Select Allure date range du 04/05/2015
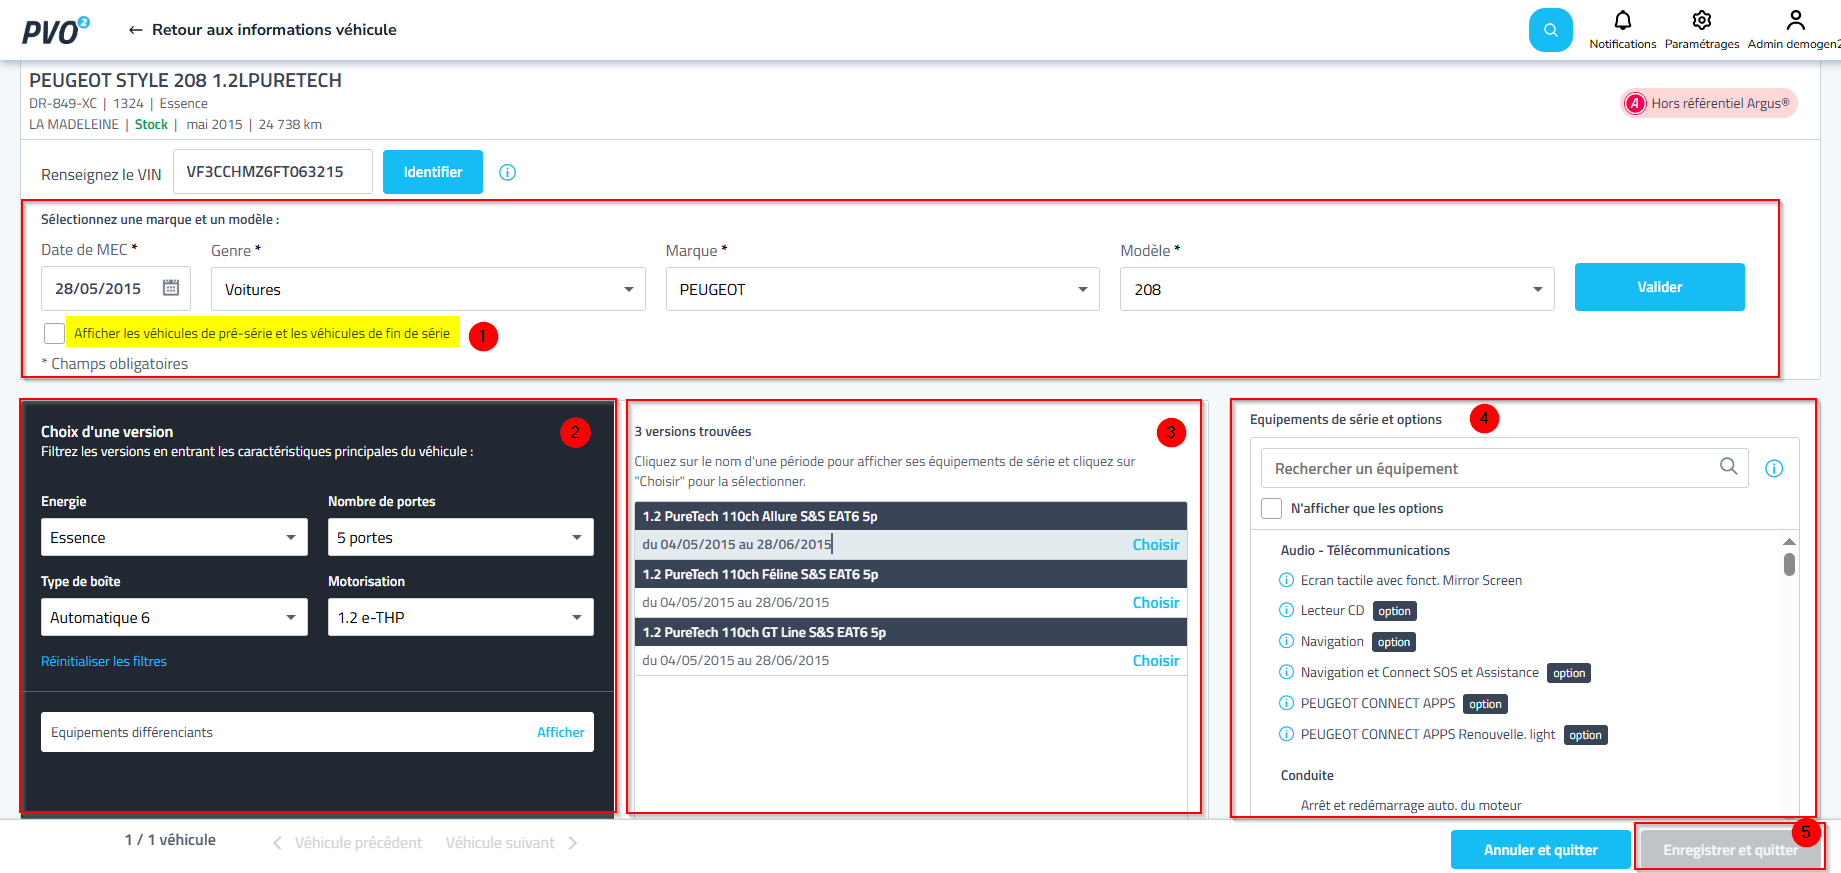The width and height of the screenshot is (1841, 873). click(737, 544)
